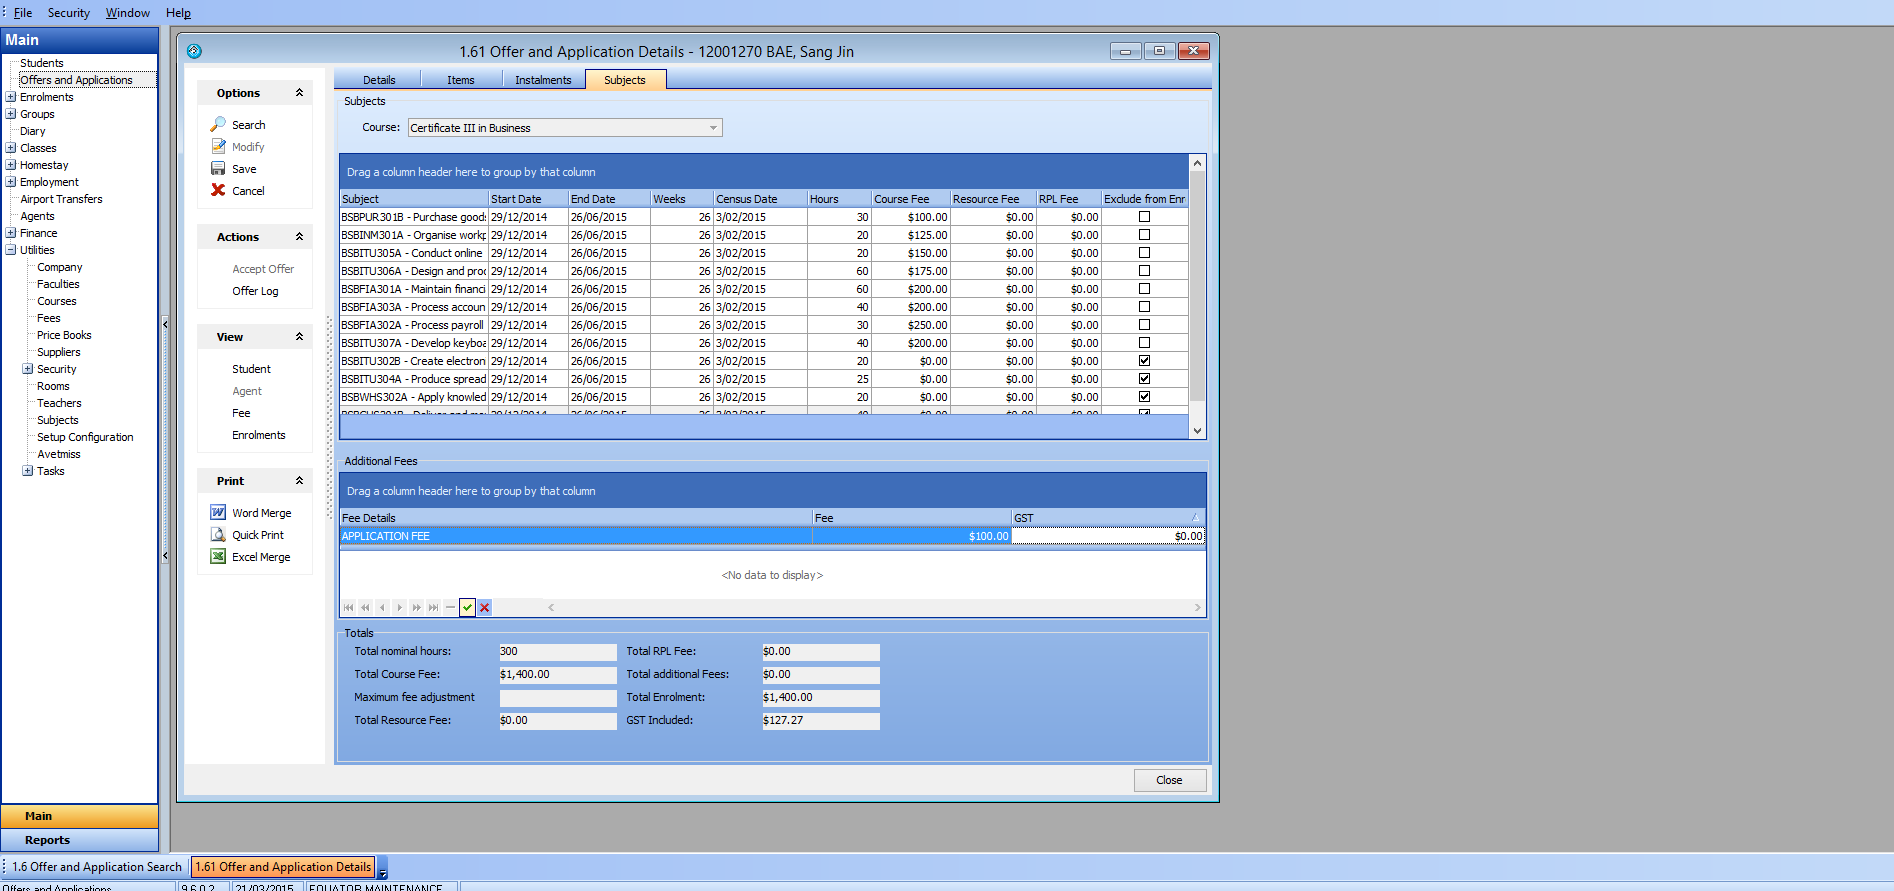Collapse the Options panel section

299,93
